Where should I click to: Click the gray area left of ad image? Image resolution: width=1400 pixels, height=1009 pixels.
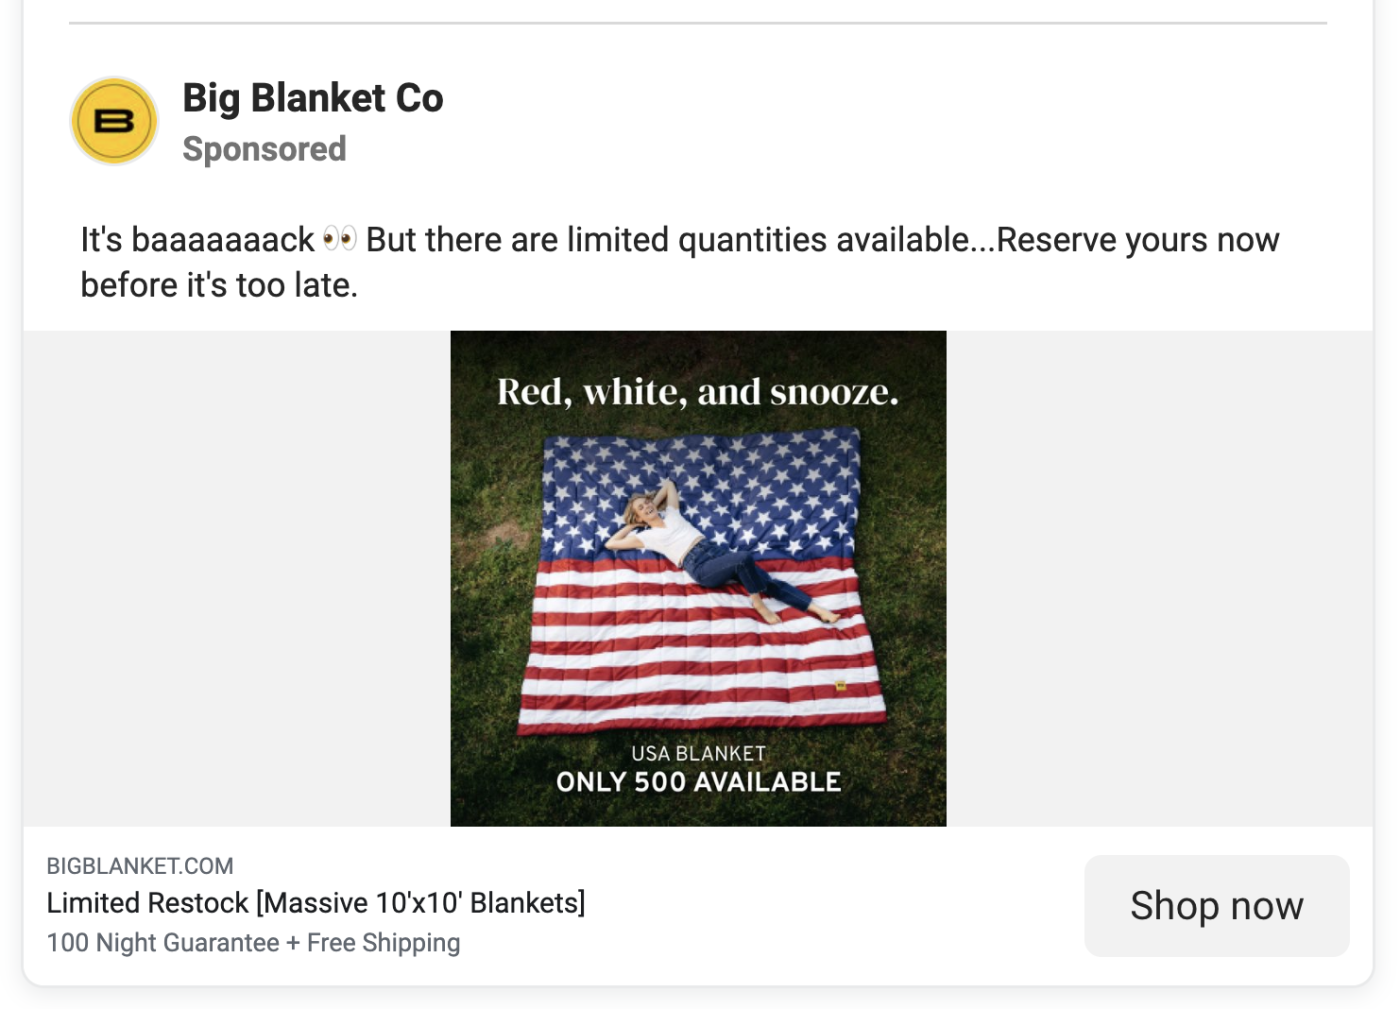(x=237, y=578)
